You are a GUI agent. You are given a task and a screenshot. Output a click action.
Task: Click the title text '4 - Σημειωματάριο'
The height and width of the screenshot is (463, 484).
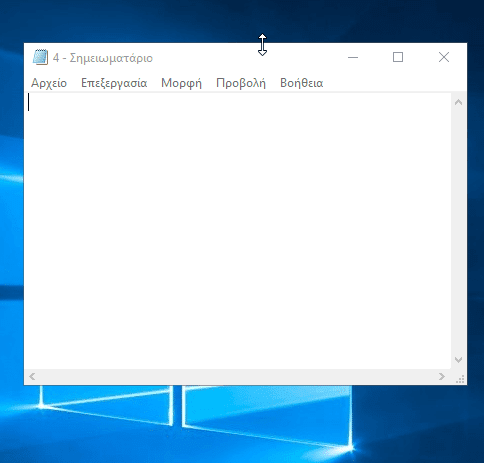(x=103, y=58)
